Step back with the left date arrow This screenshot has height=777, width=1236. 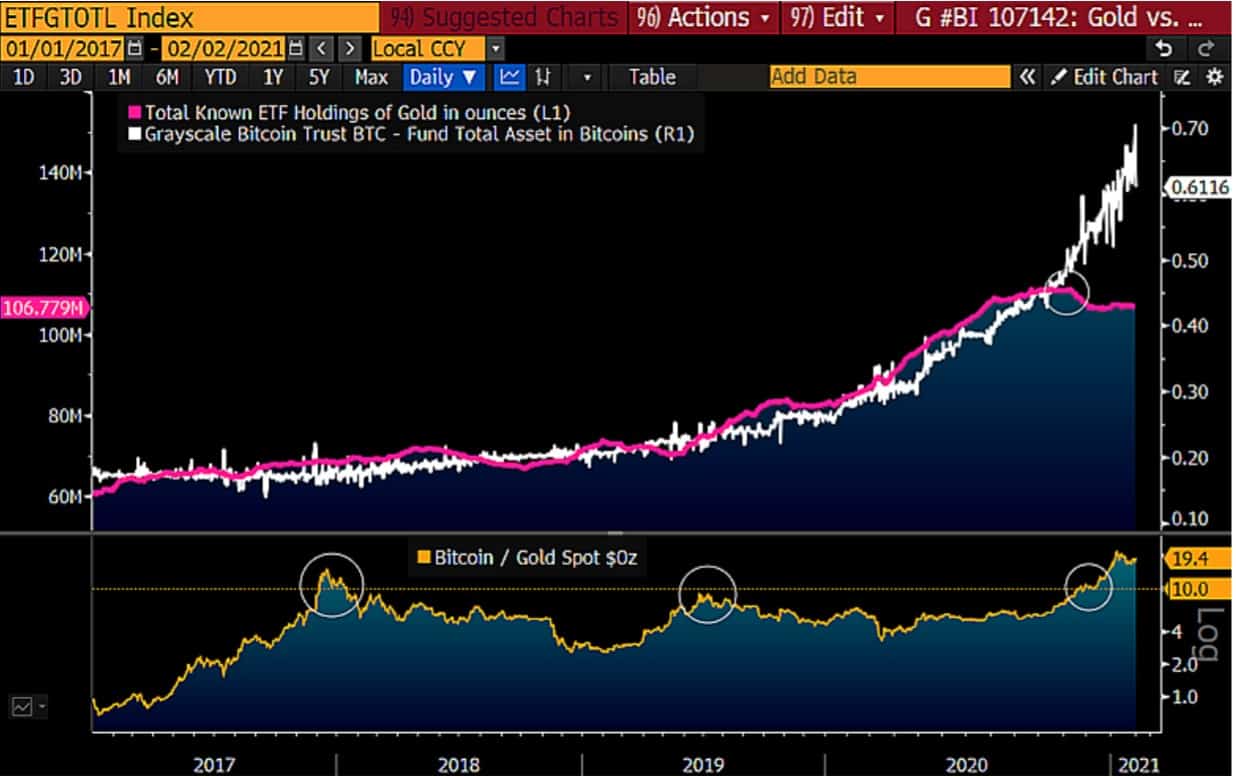[320, 47]
